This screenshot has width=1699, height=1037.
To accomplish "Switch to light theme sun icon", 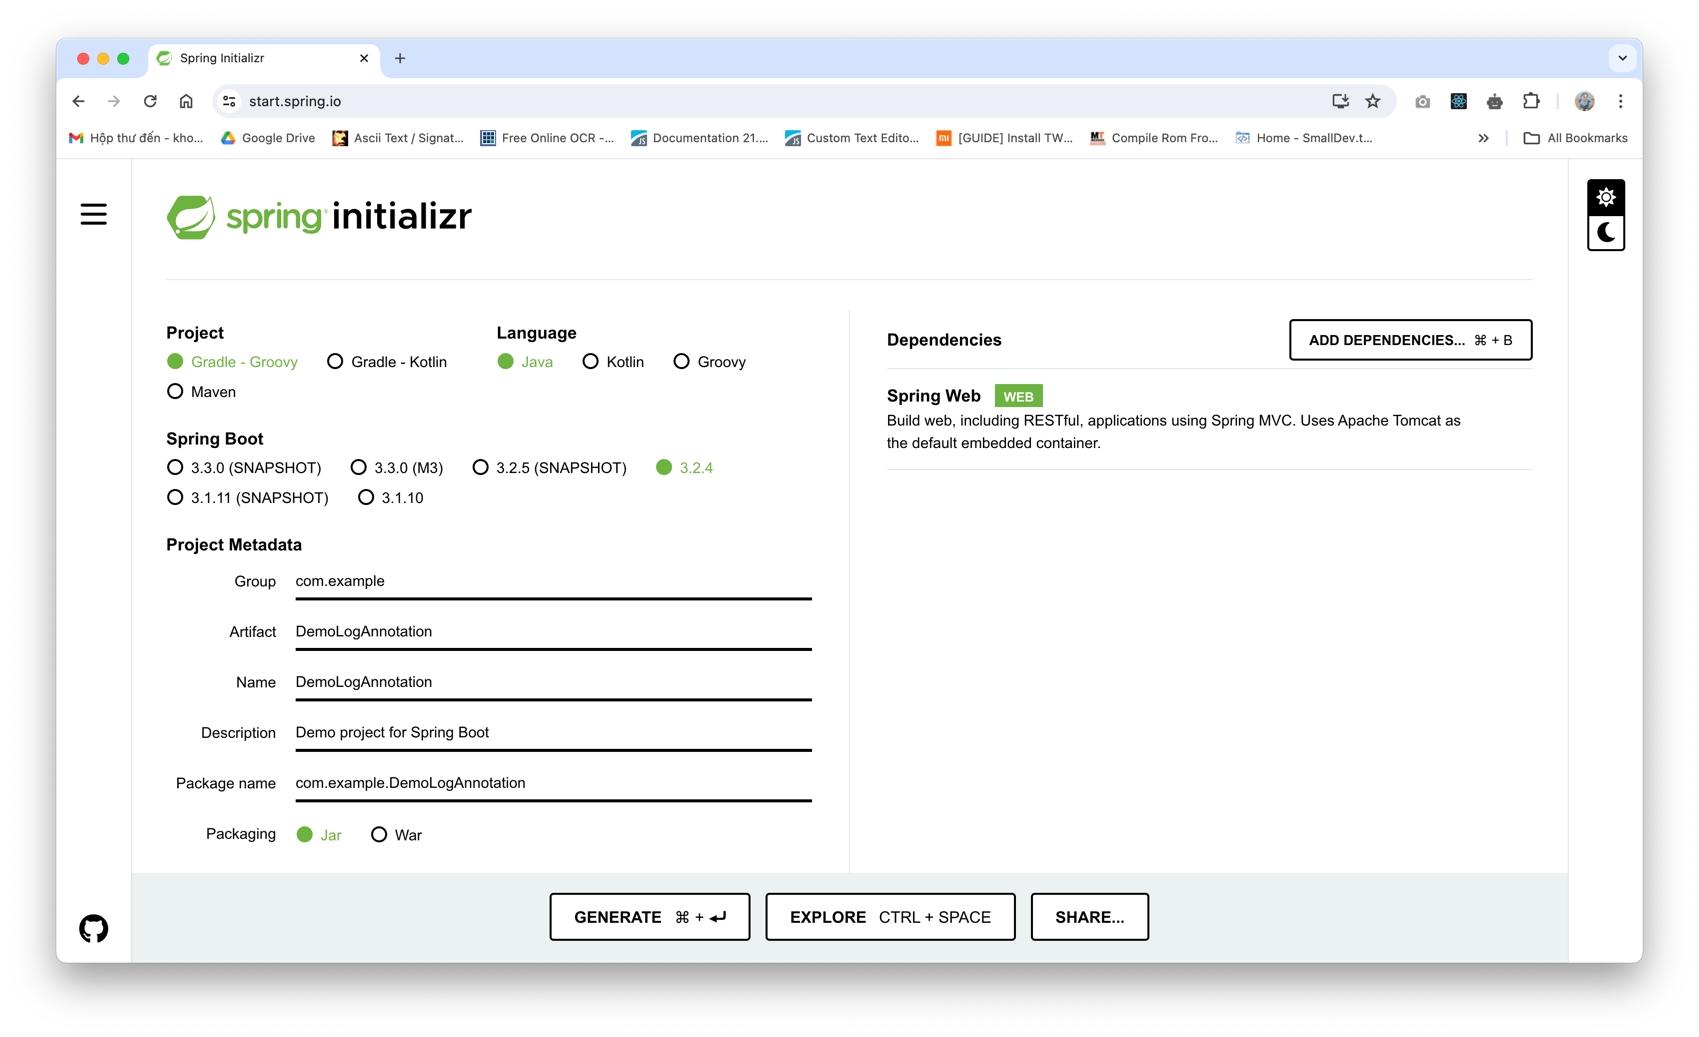I will click(1605, 197).
